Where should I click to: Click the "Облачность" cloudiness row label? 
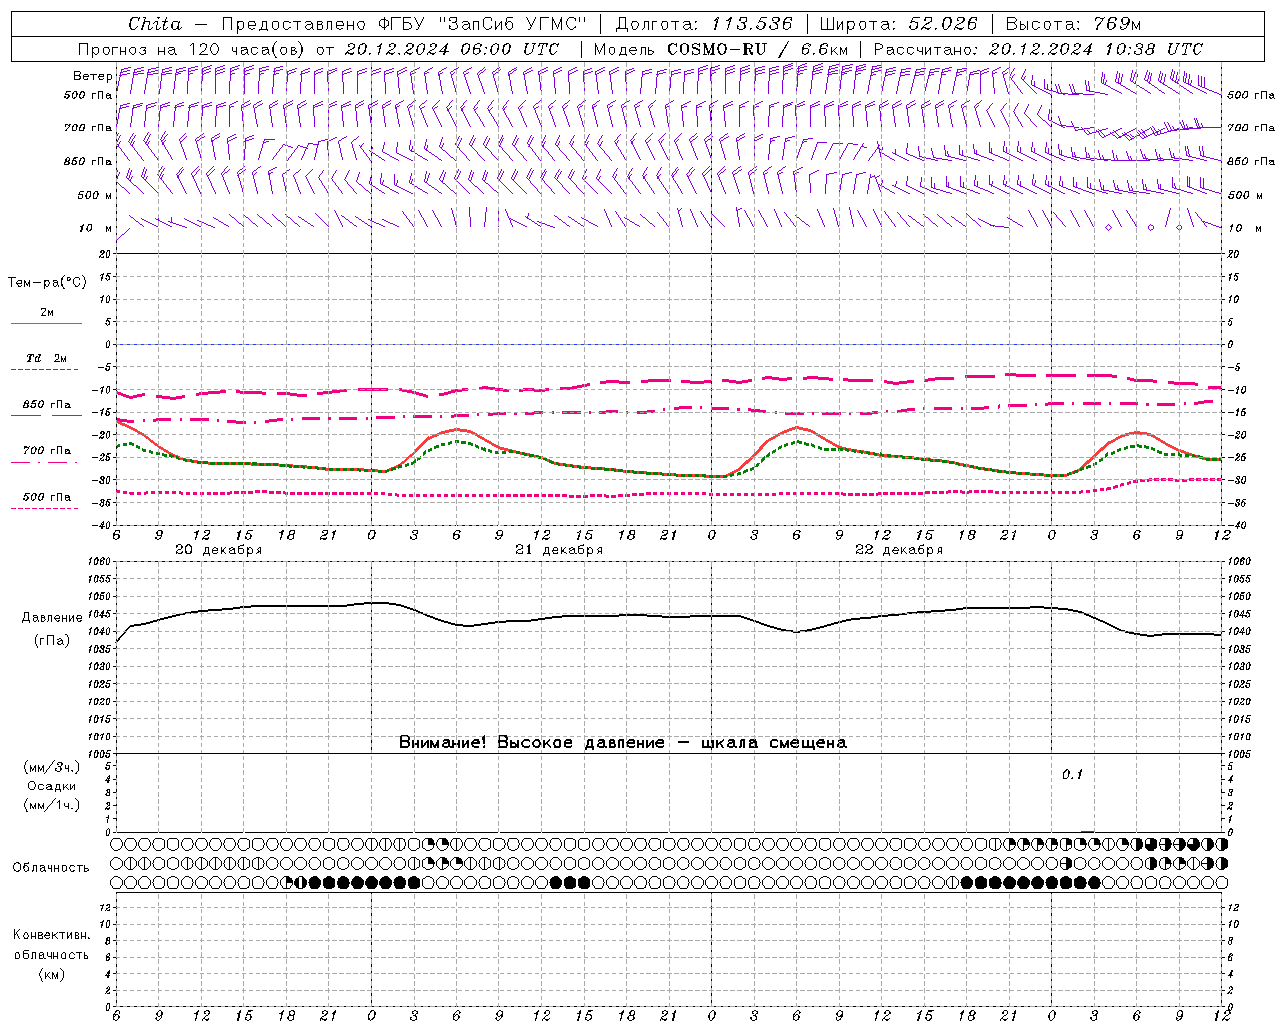pyautogui.click(x=51, y=868)
